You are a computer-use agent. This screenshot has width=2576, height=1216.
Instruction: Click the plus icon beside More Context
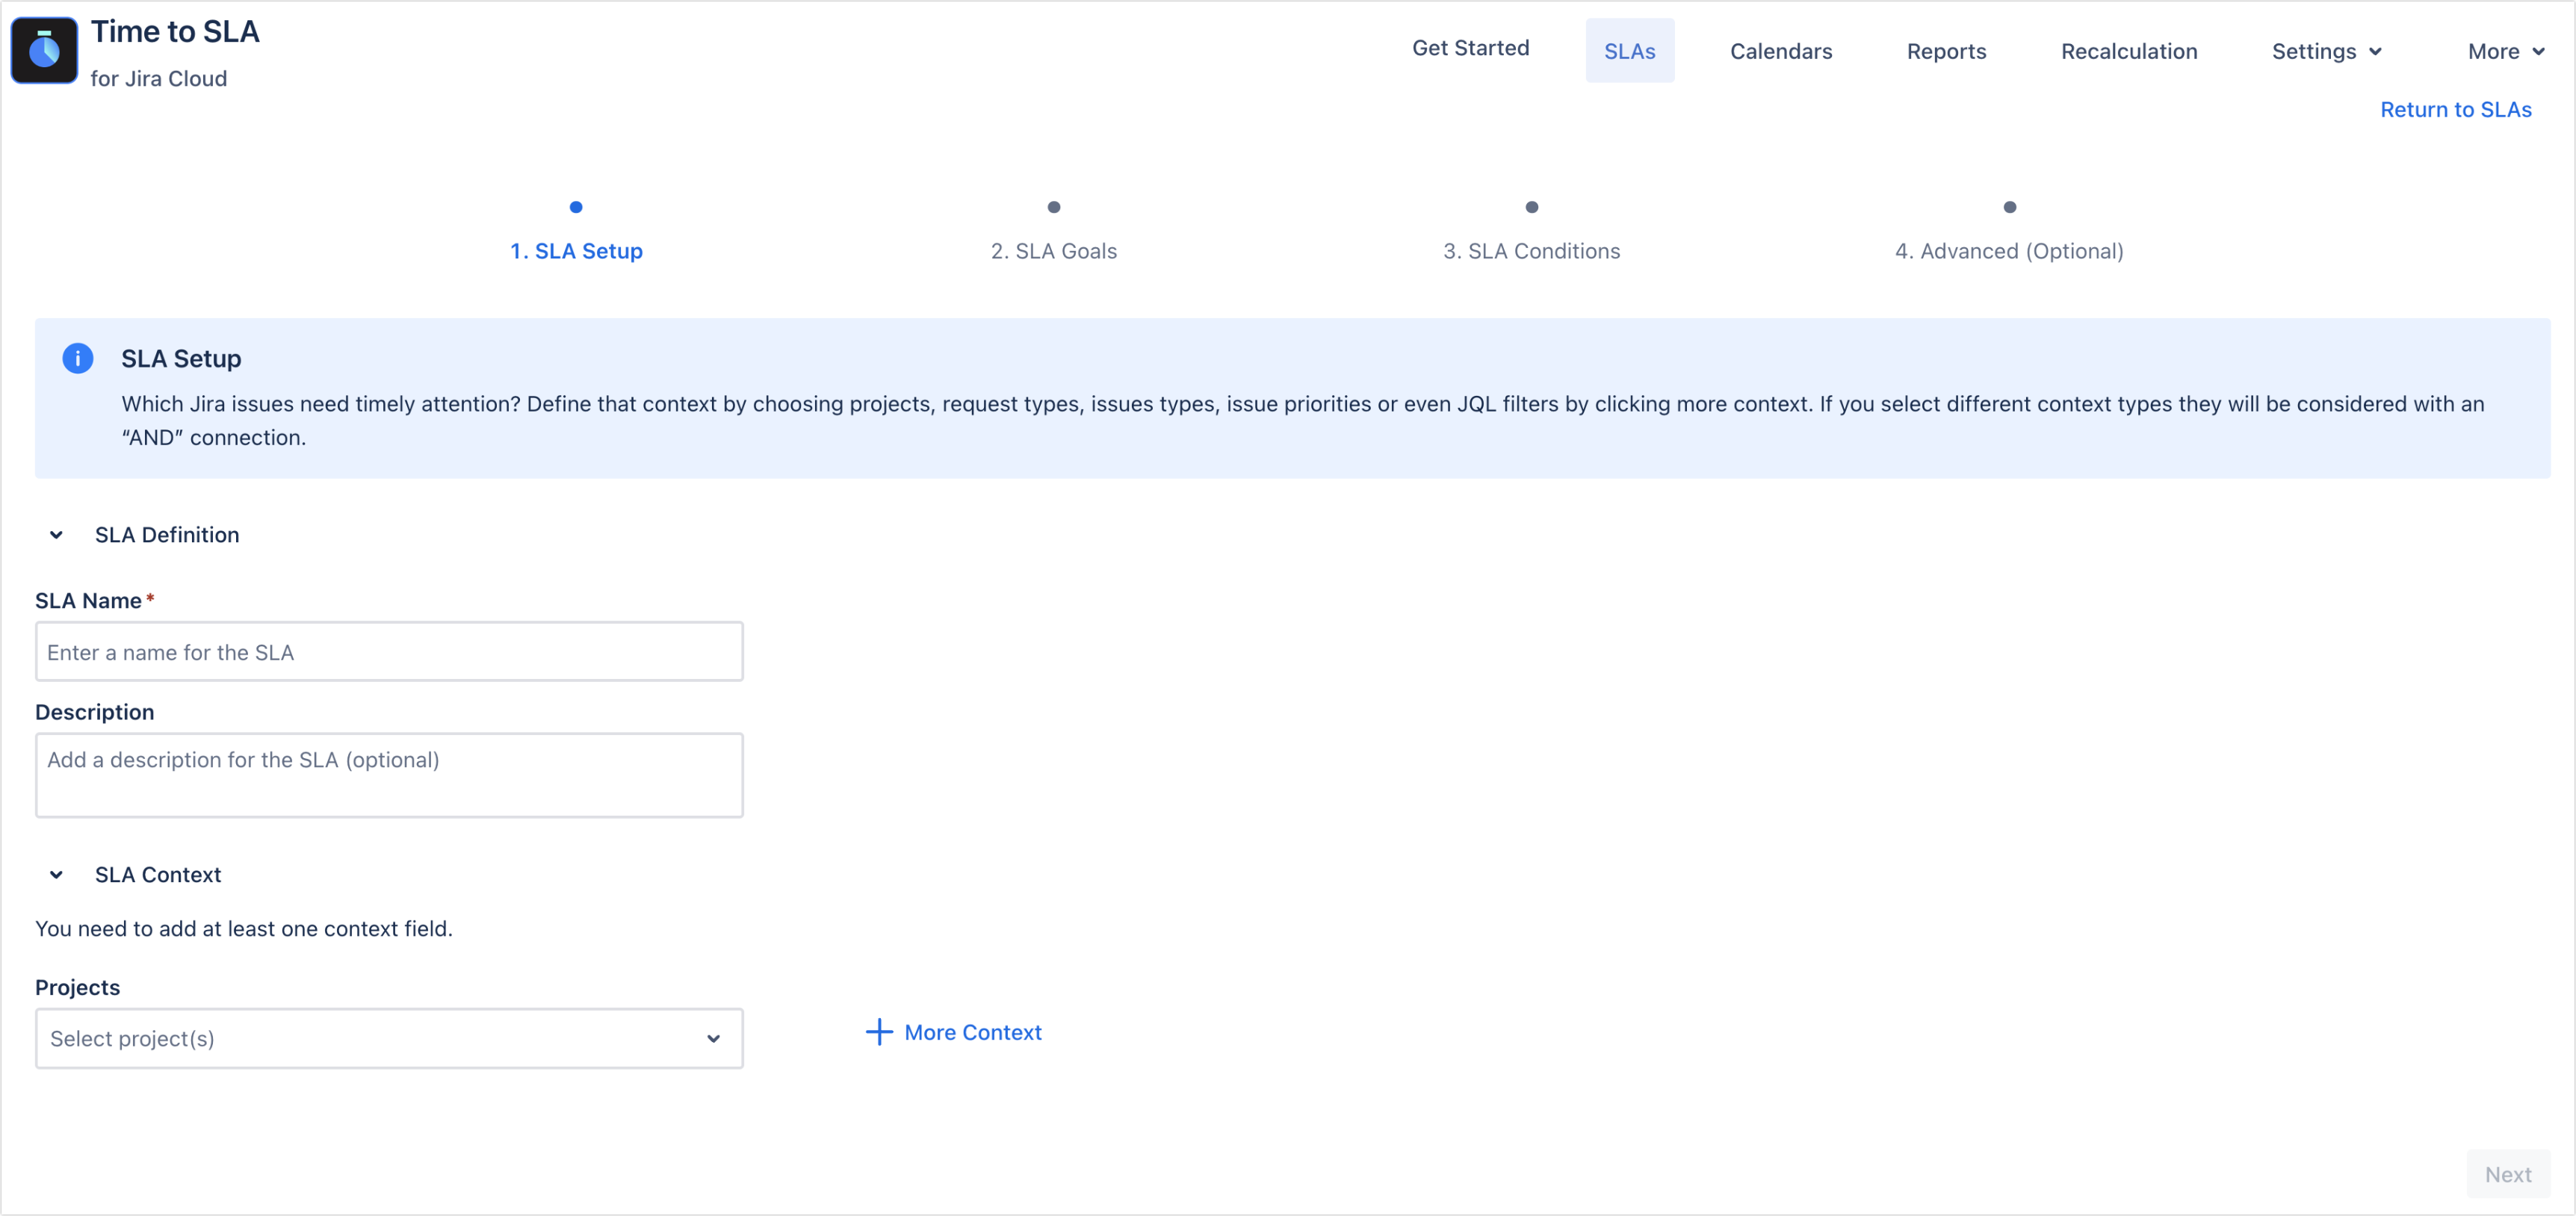[878, 1032]
